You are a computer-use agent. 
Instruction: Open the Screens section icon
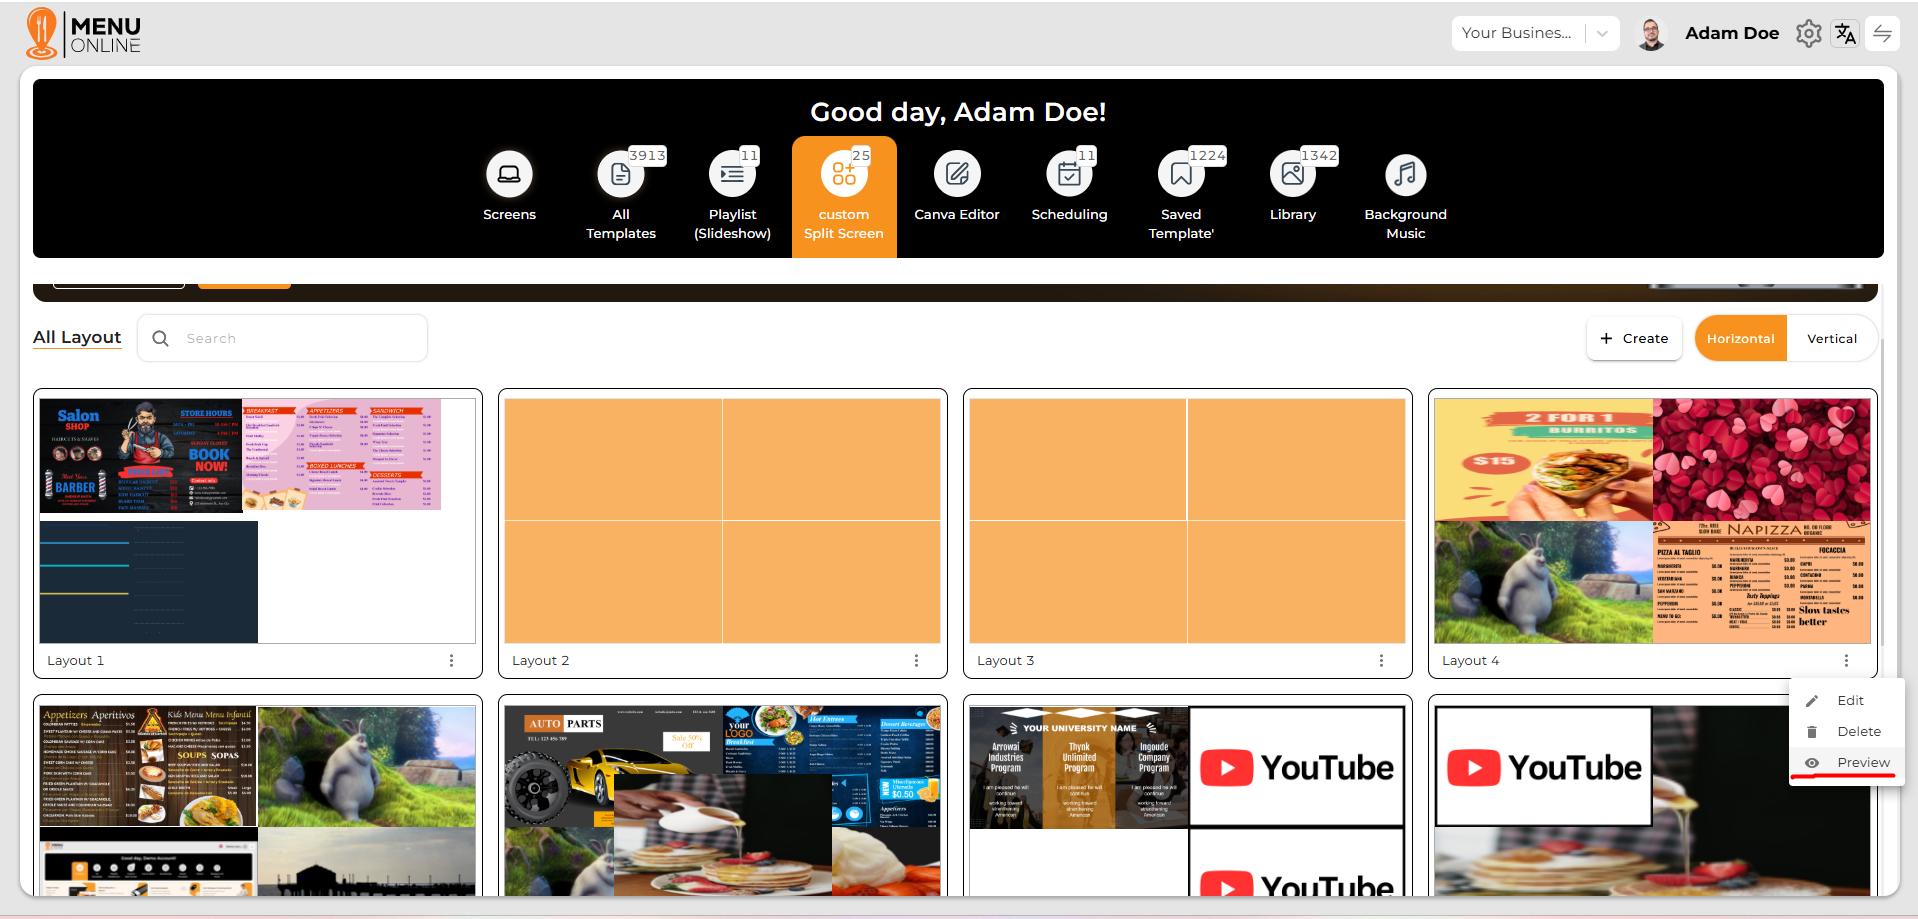pyautogui.click(x=509, y=175)
